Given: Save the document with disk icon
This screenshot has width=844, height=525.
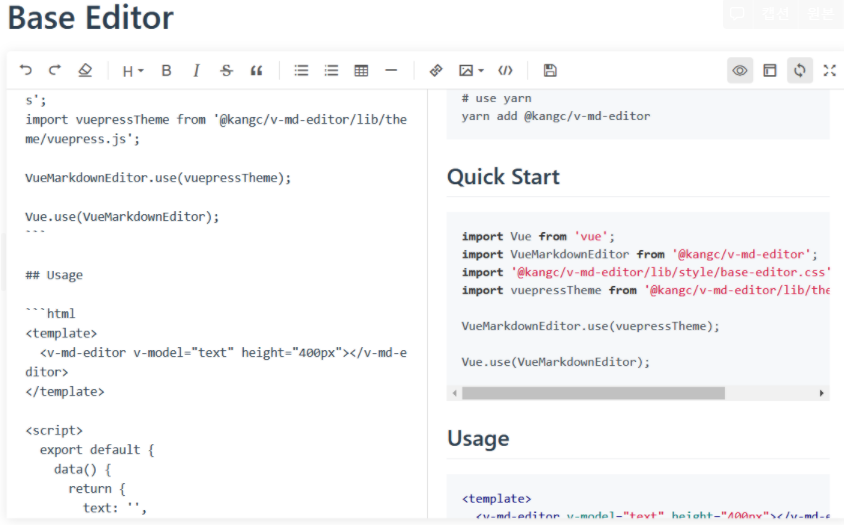Looking at the screenshot, I should 550,71.
